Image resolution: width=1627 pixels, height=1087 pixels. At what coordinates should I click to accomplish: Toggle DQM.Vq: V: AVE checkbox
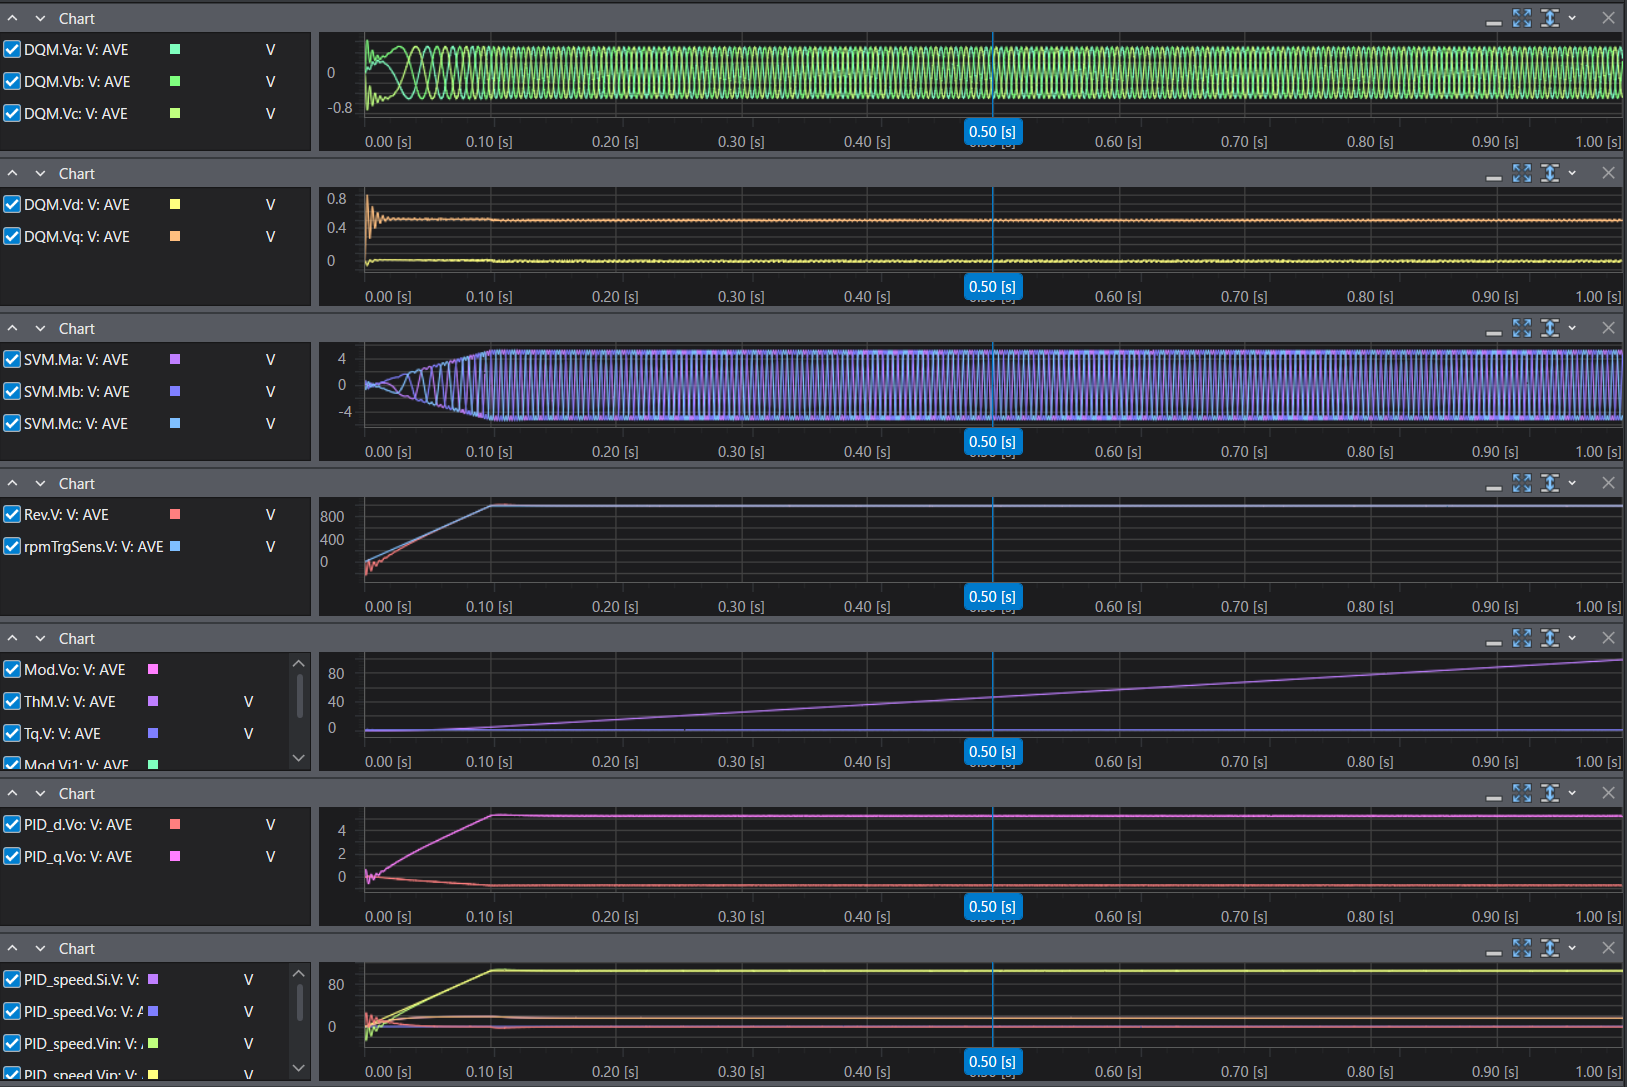(12, 236)
